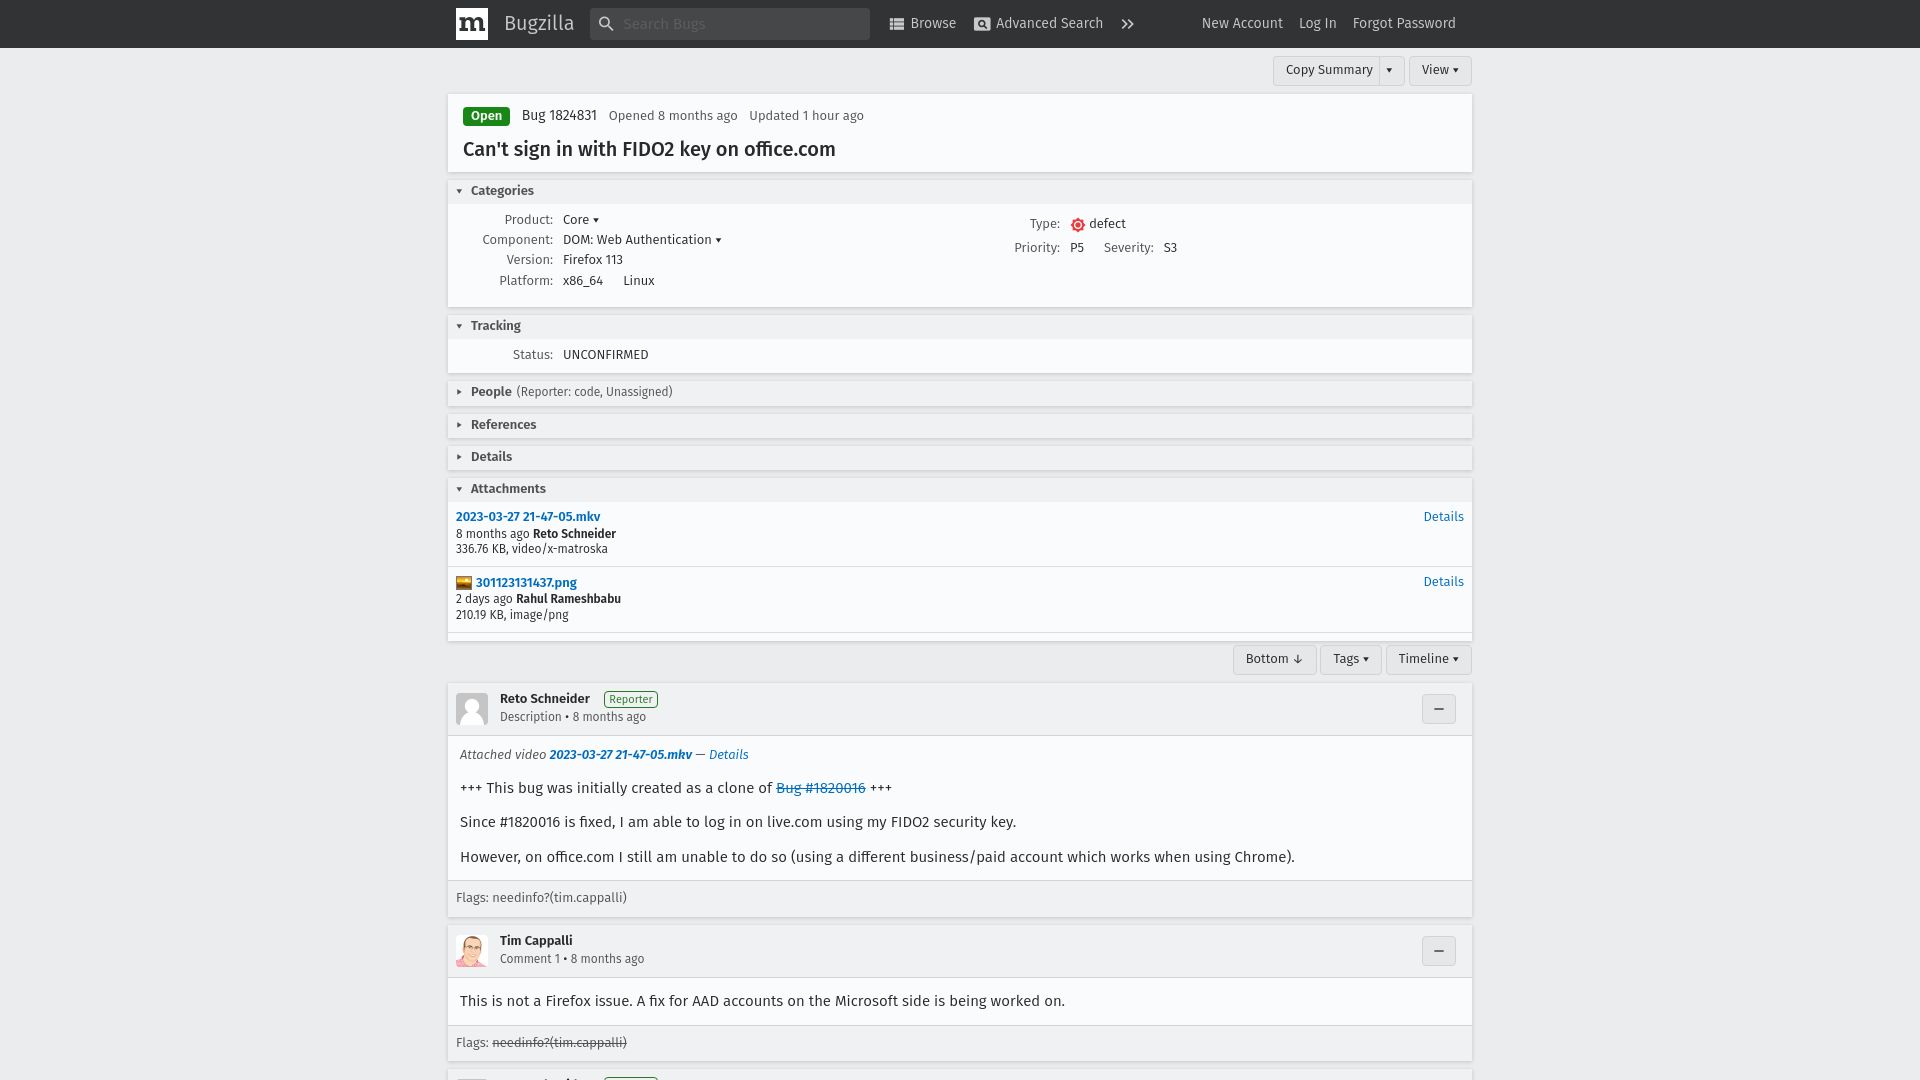Click Log In in header
The image size is (1920, 1080).
(1317, 24)
